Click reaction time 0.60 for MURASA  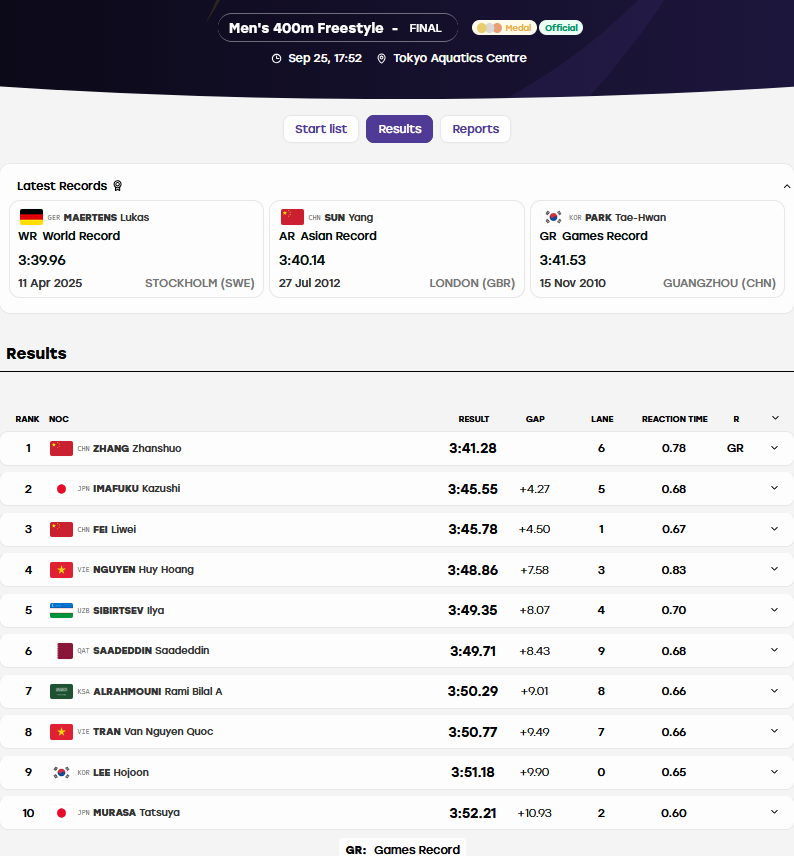tap(673, 813)
